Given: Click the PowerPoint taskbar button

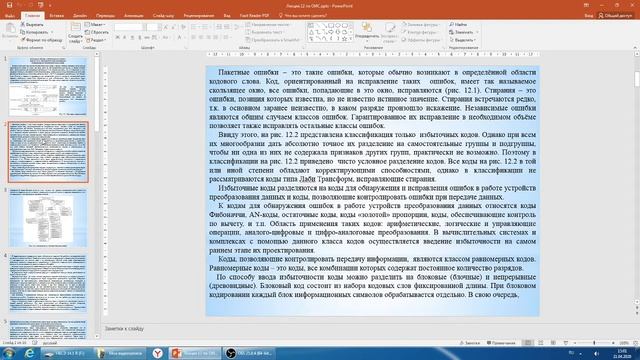Looking at the screenshot, I should (x=196, y=353).
